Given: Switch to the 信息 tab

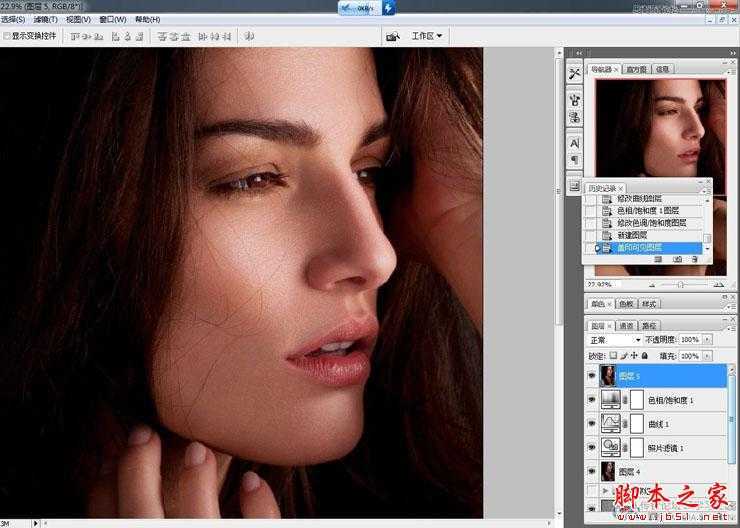Looking at the screenshot, I should [x=663, y=69].
